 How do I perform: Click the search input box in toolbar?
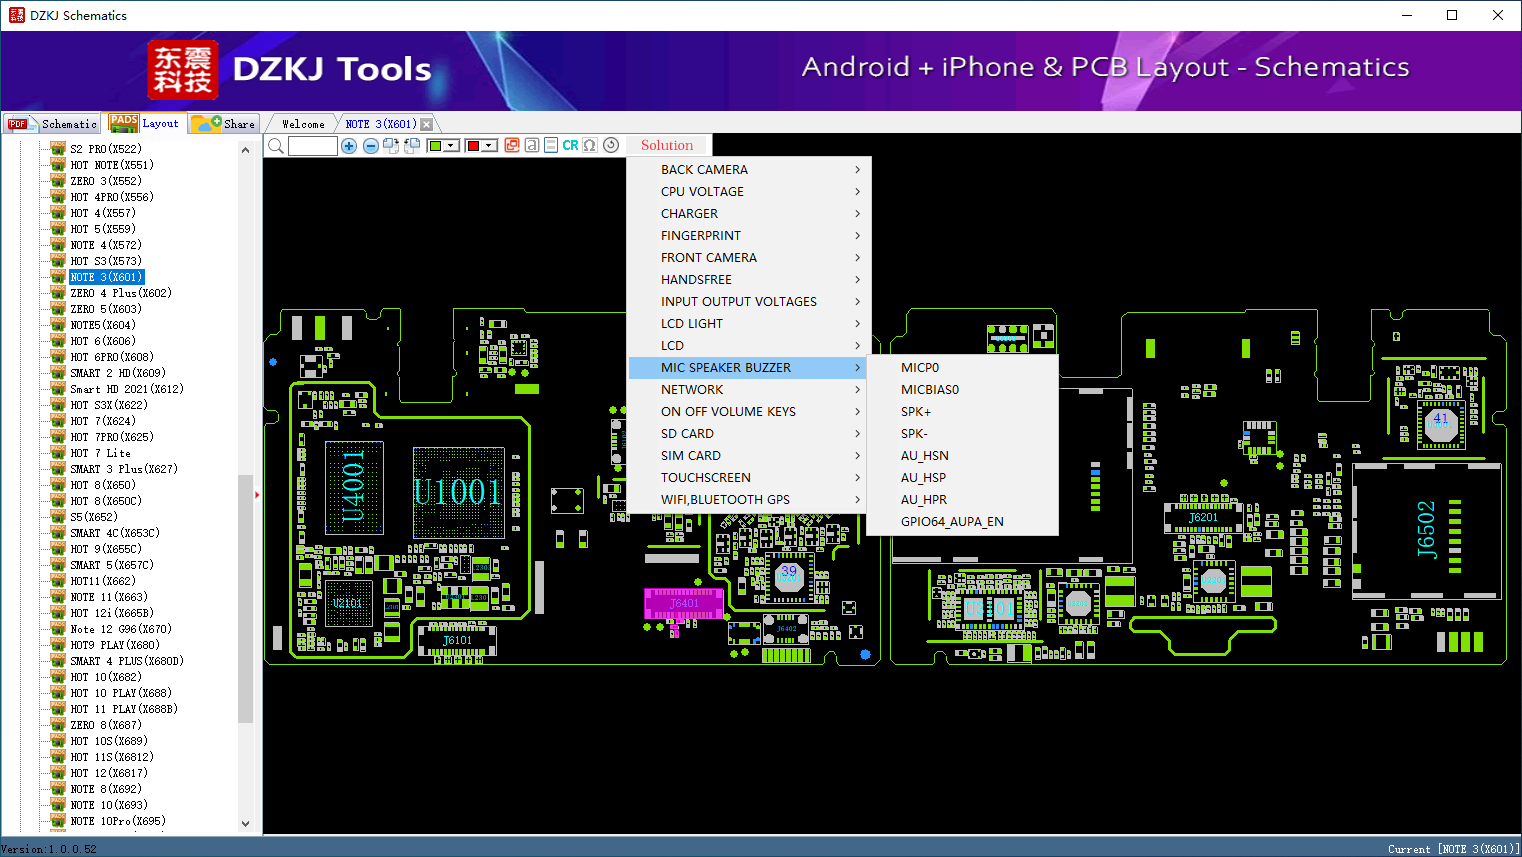click(313, 146)
